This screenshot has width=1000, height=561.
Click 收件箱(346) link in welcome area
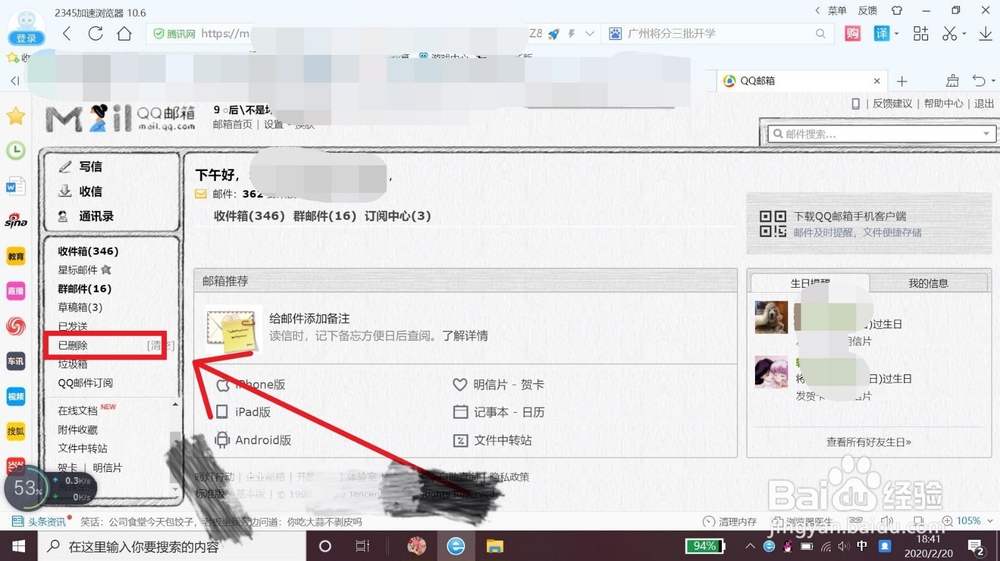pos(249,215)
